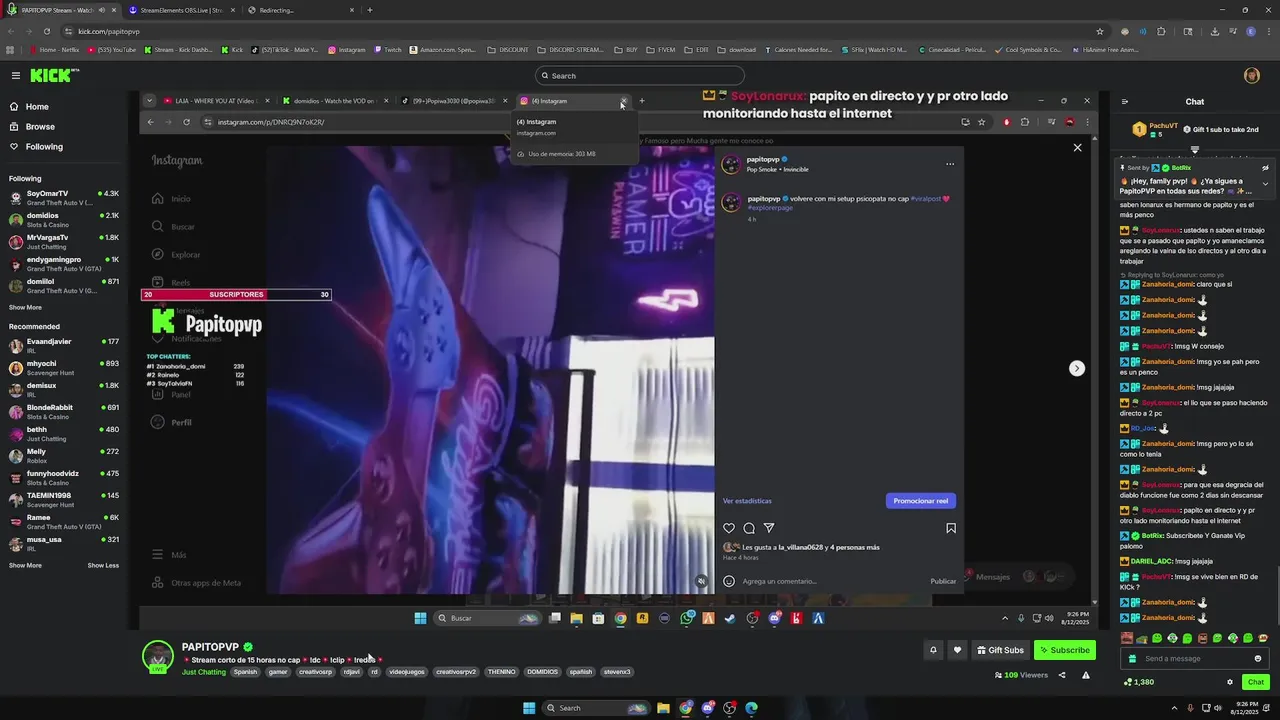This screenshot has width=1280, height=720.
Task: Open Instagram bookmark
Action: coord(346,50)
